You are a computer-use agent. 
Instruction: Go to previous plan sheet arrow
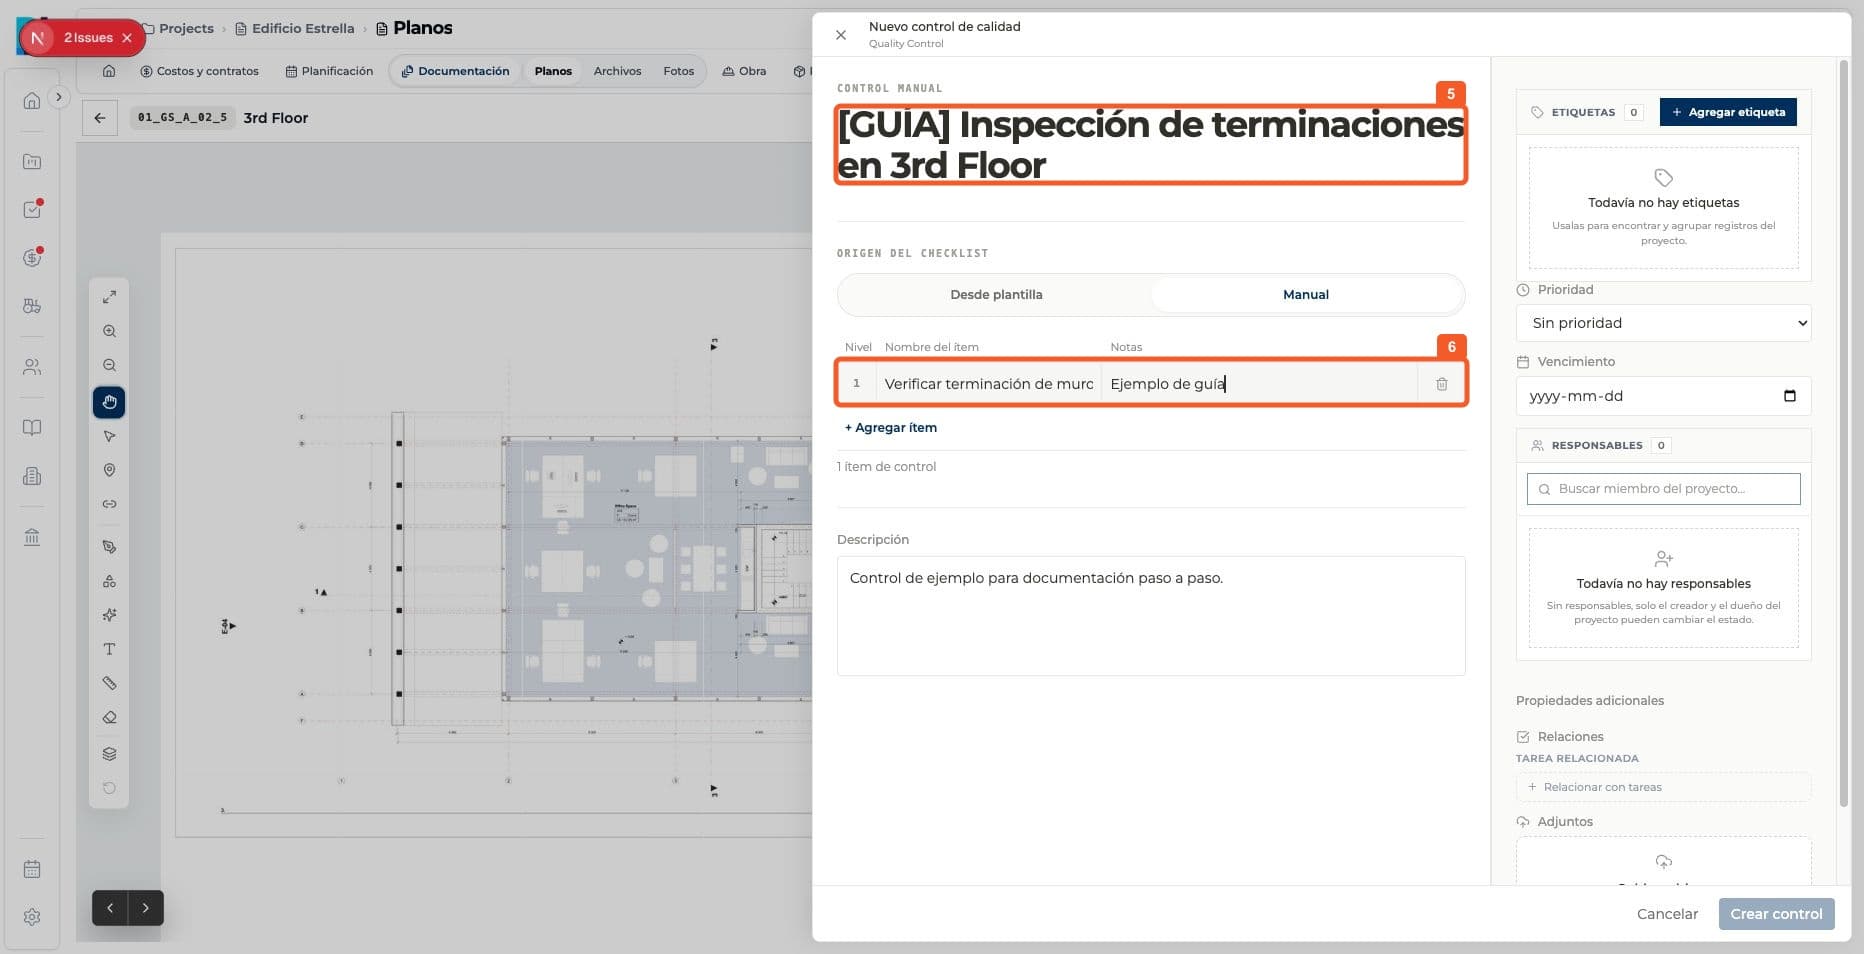click(x=110, y=908)
